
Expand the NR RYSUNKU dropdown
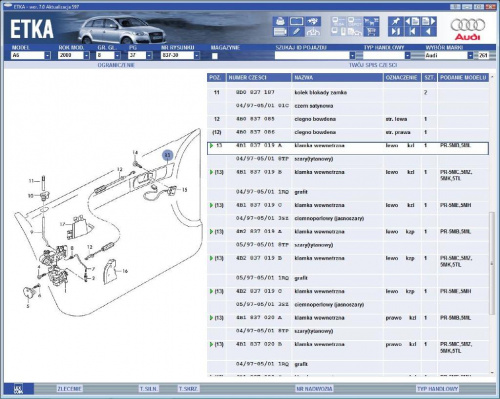[x=197, y=55]
